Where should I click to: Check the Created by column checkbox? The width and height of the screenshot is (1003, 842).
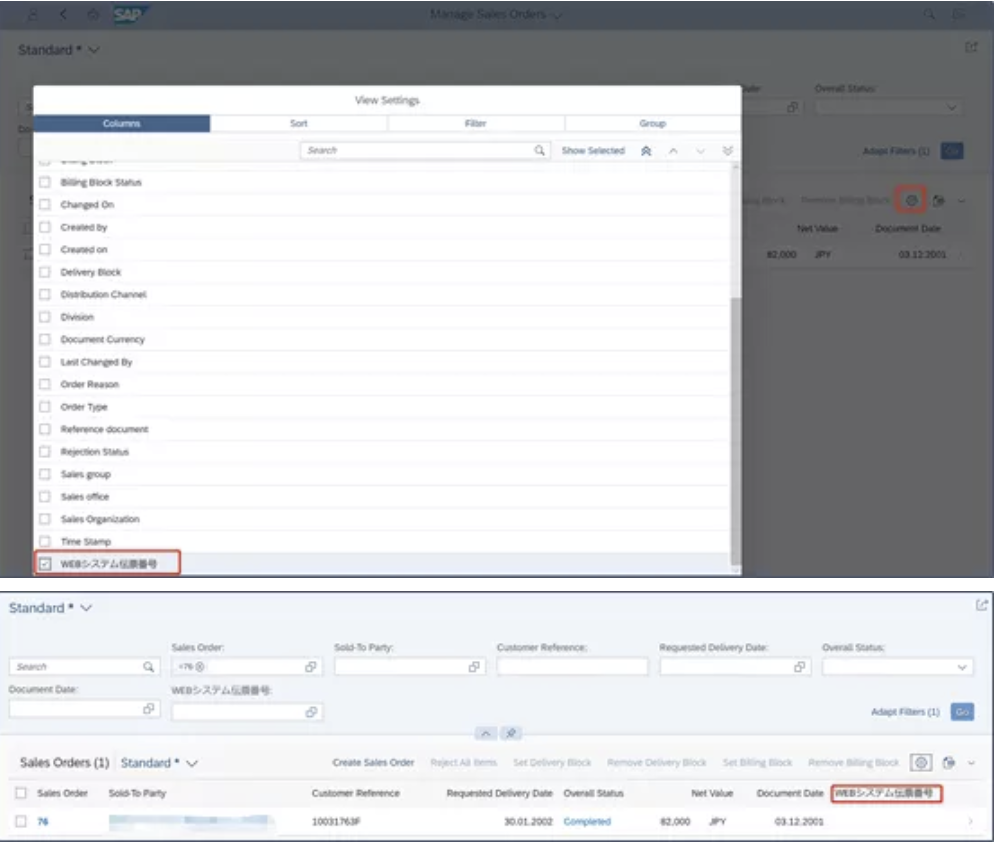tap(45, 227)
